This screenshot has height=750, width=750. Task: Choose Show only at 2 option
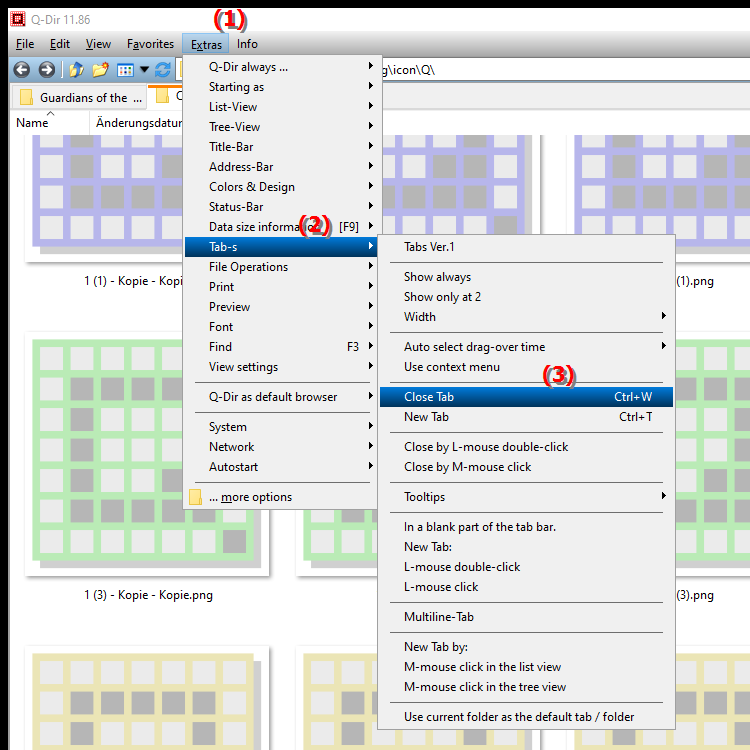526,297
